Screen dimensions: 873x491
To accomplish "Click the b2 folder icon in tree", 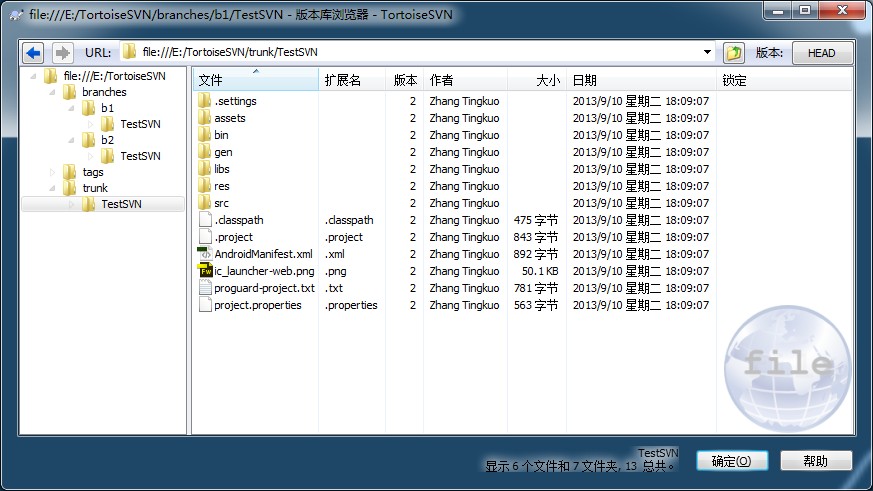I will point(89,140).
